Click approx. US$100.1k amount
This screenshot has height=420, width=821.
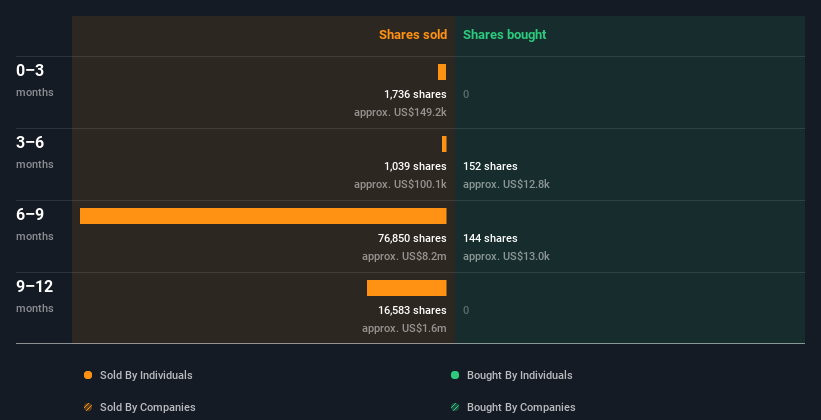pos(400,184)
